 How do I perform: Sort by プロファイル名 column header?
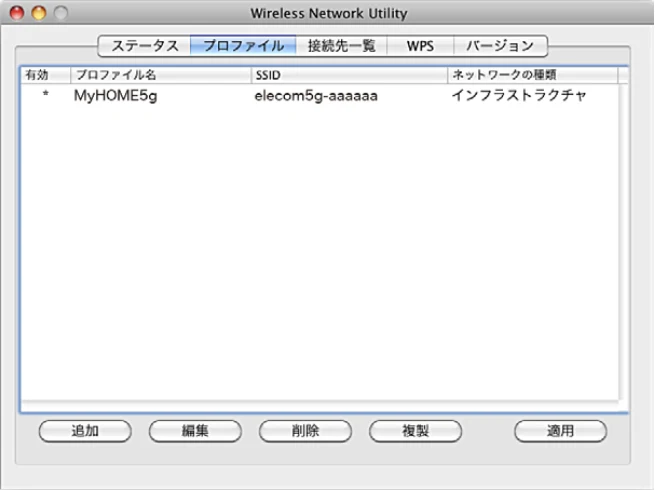tap(161, 75)
